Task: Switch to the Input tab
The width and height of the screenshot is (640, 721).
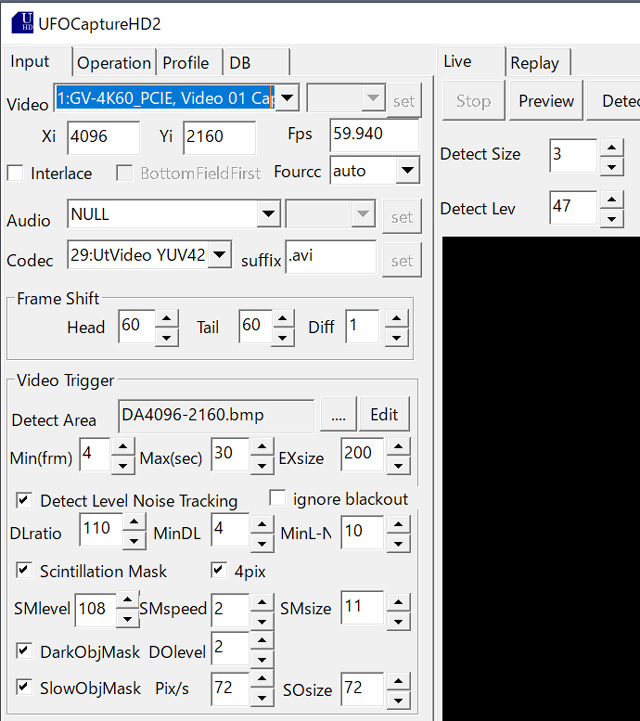Action: [x=37, y=61]
